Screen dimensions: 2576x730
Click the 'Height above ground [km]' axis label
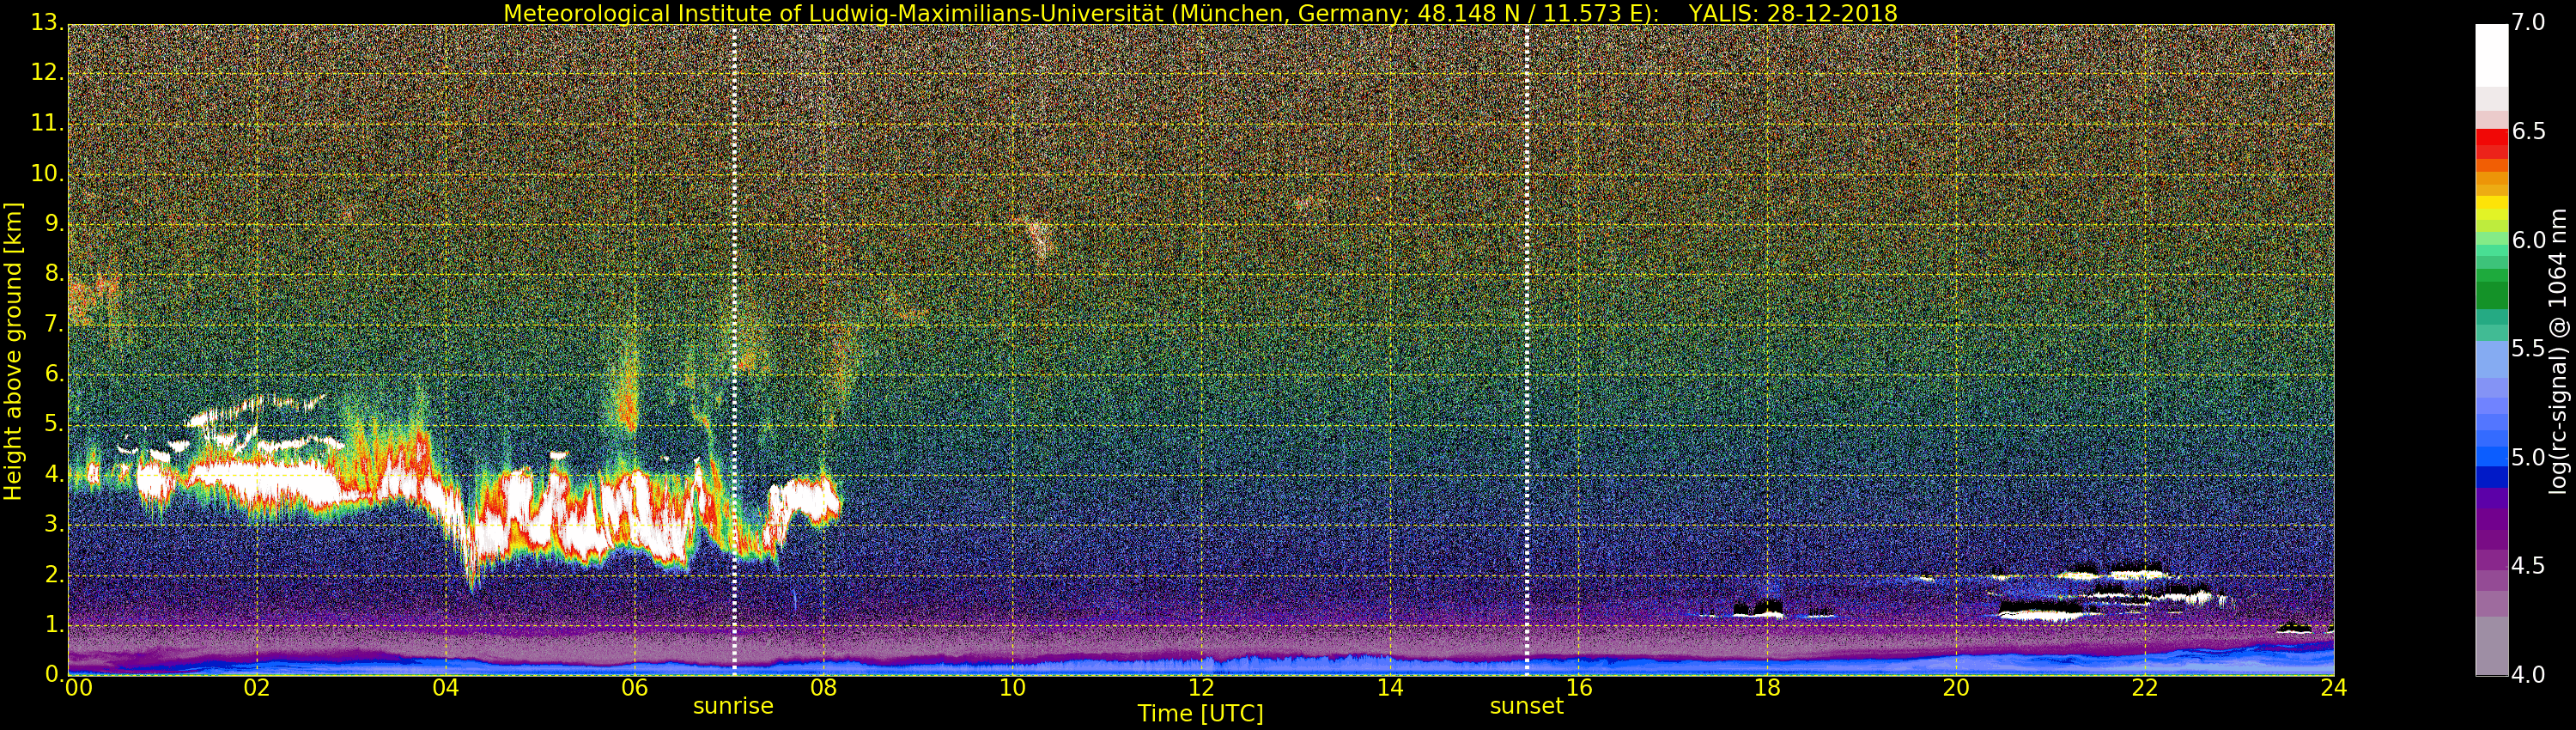click(13, 351)
